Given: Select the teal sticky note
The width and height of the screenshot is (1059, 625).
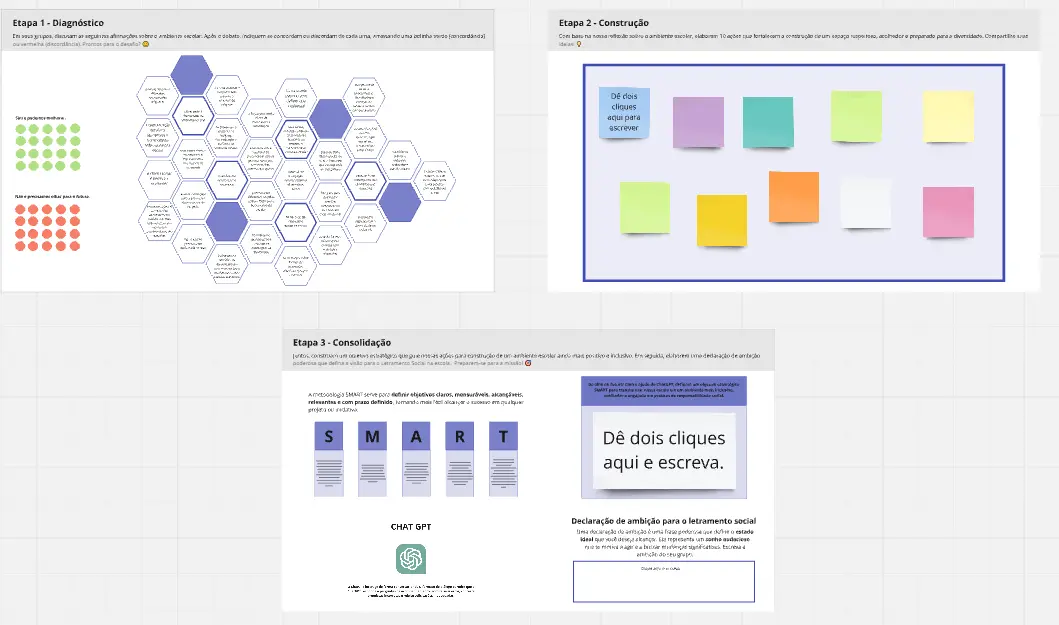Looking at the screenshot, I should (x=768, y=122).
